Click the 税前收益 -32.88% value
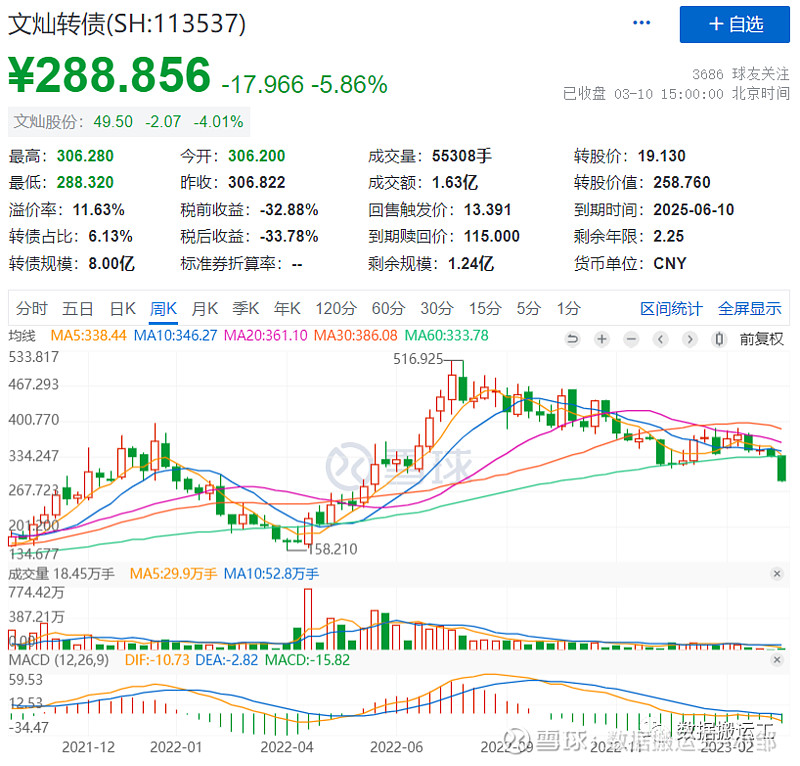The height and width of the screenshot is (766, 800). [289, 209]
